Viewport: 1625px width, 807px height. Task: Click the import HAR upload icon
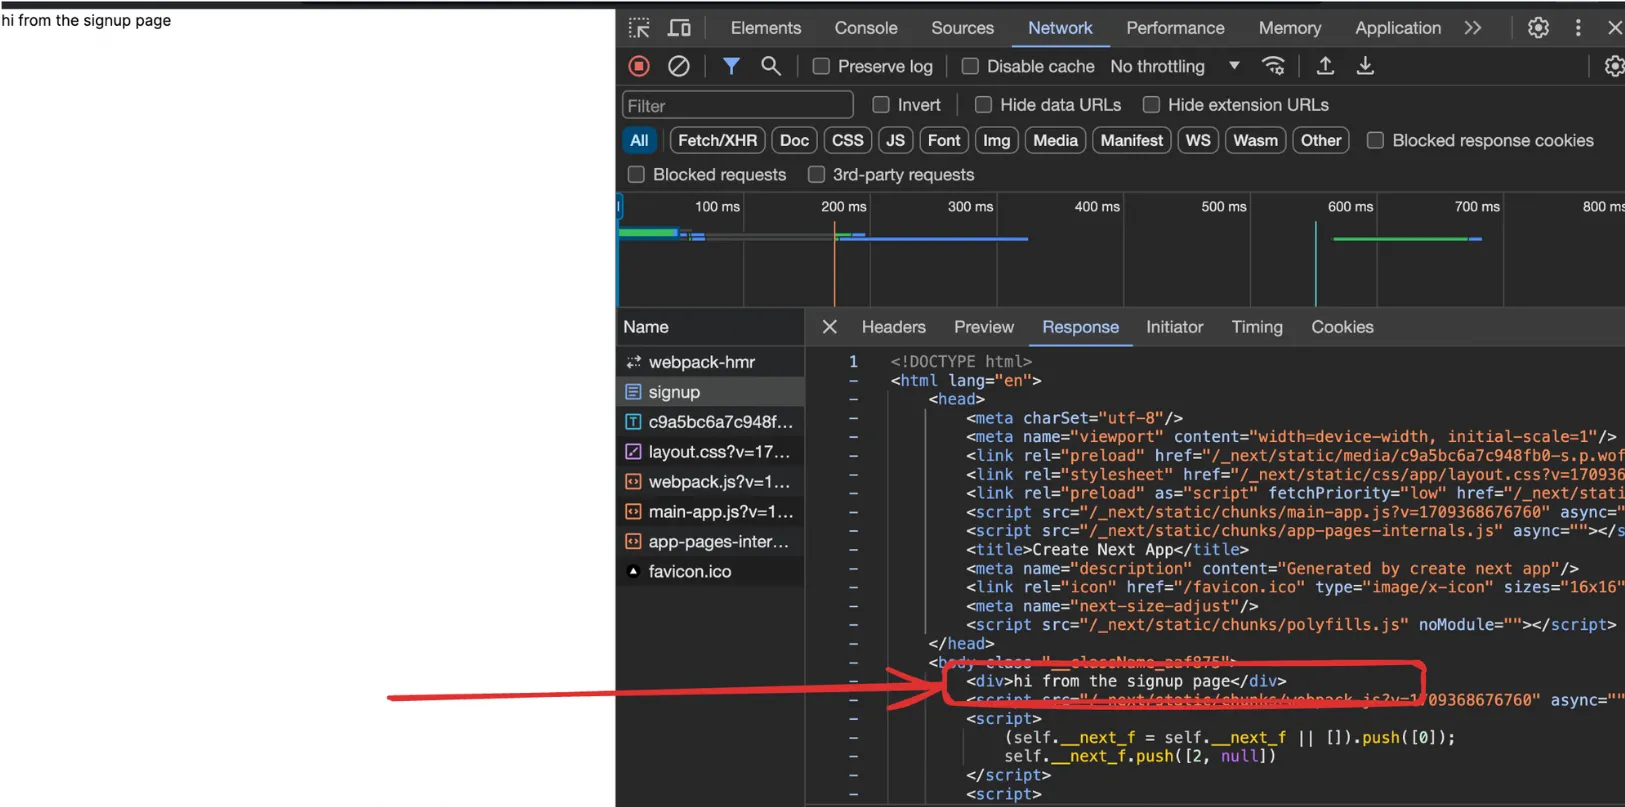[x=1325, y=66]
